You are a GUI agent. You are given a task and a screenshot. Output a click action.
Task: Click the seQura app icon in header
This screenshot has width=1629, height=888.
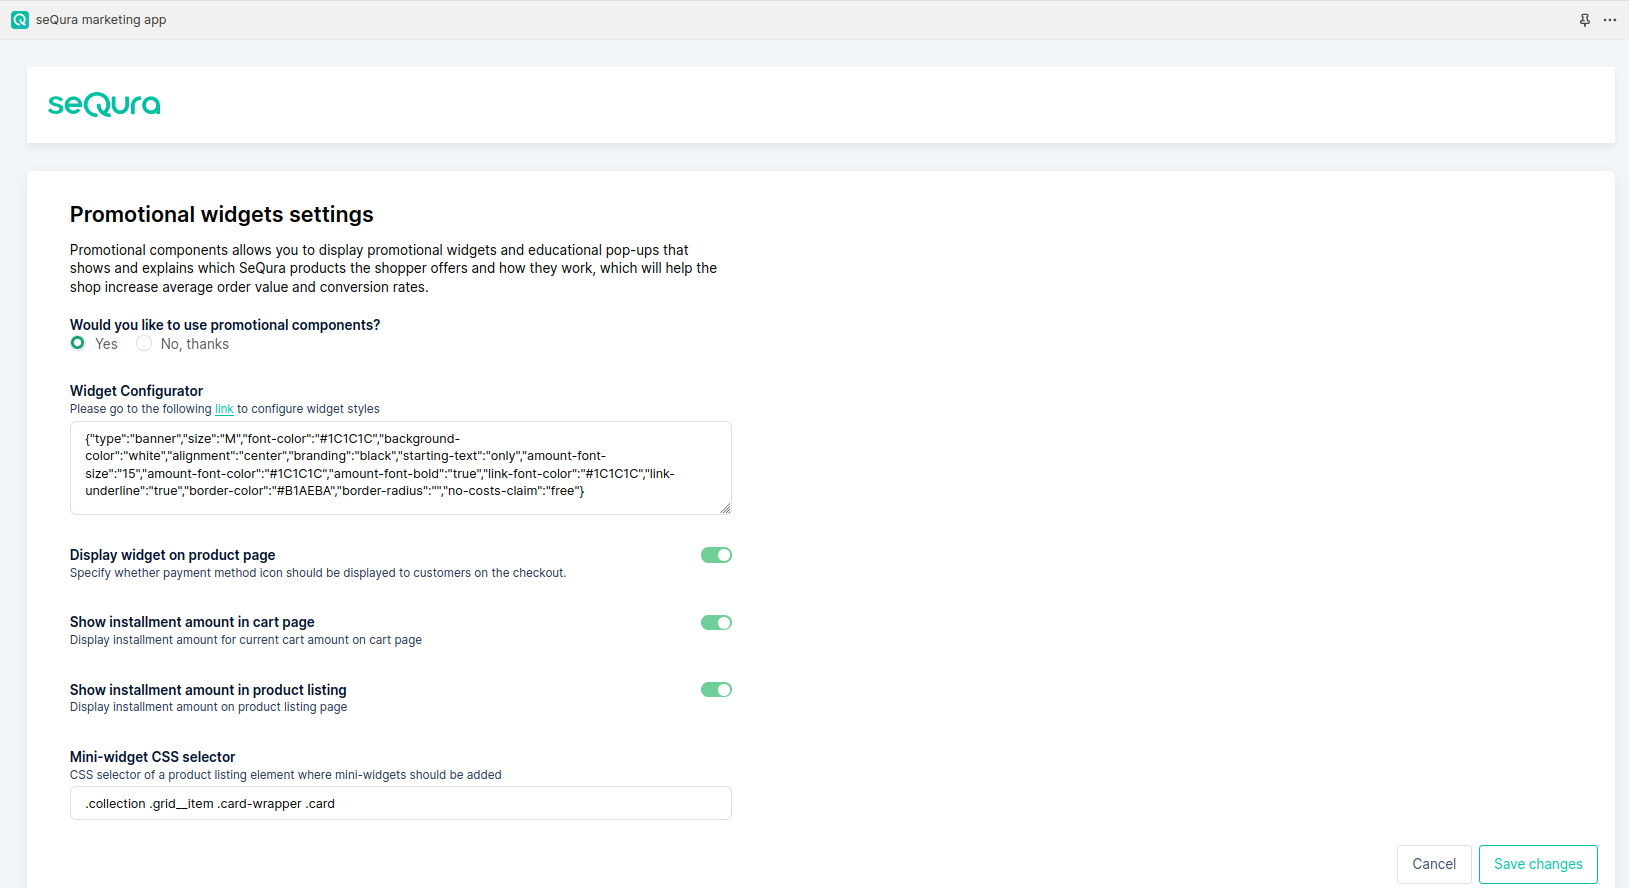point(20,20)
